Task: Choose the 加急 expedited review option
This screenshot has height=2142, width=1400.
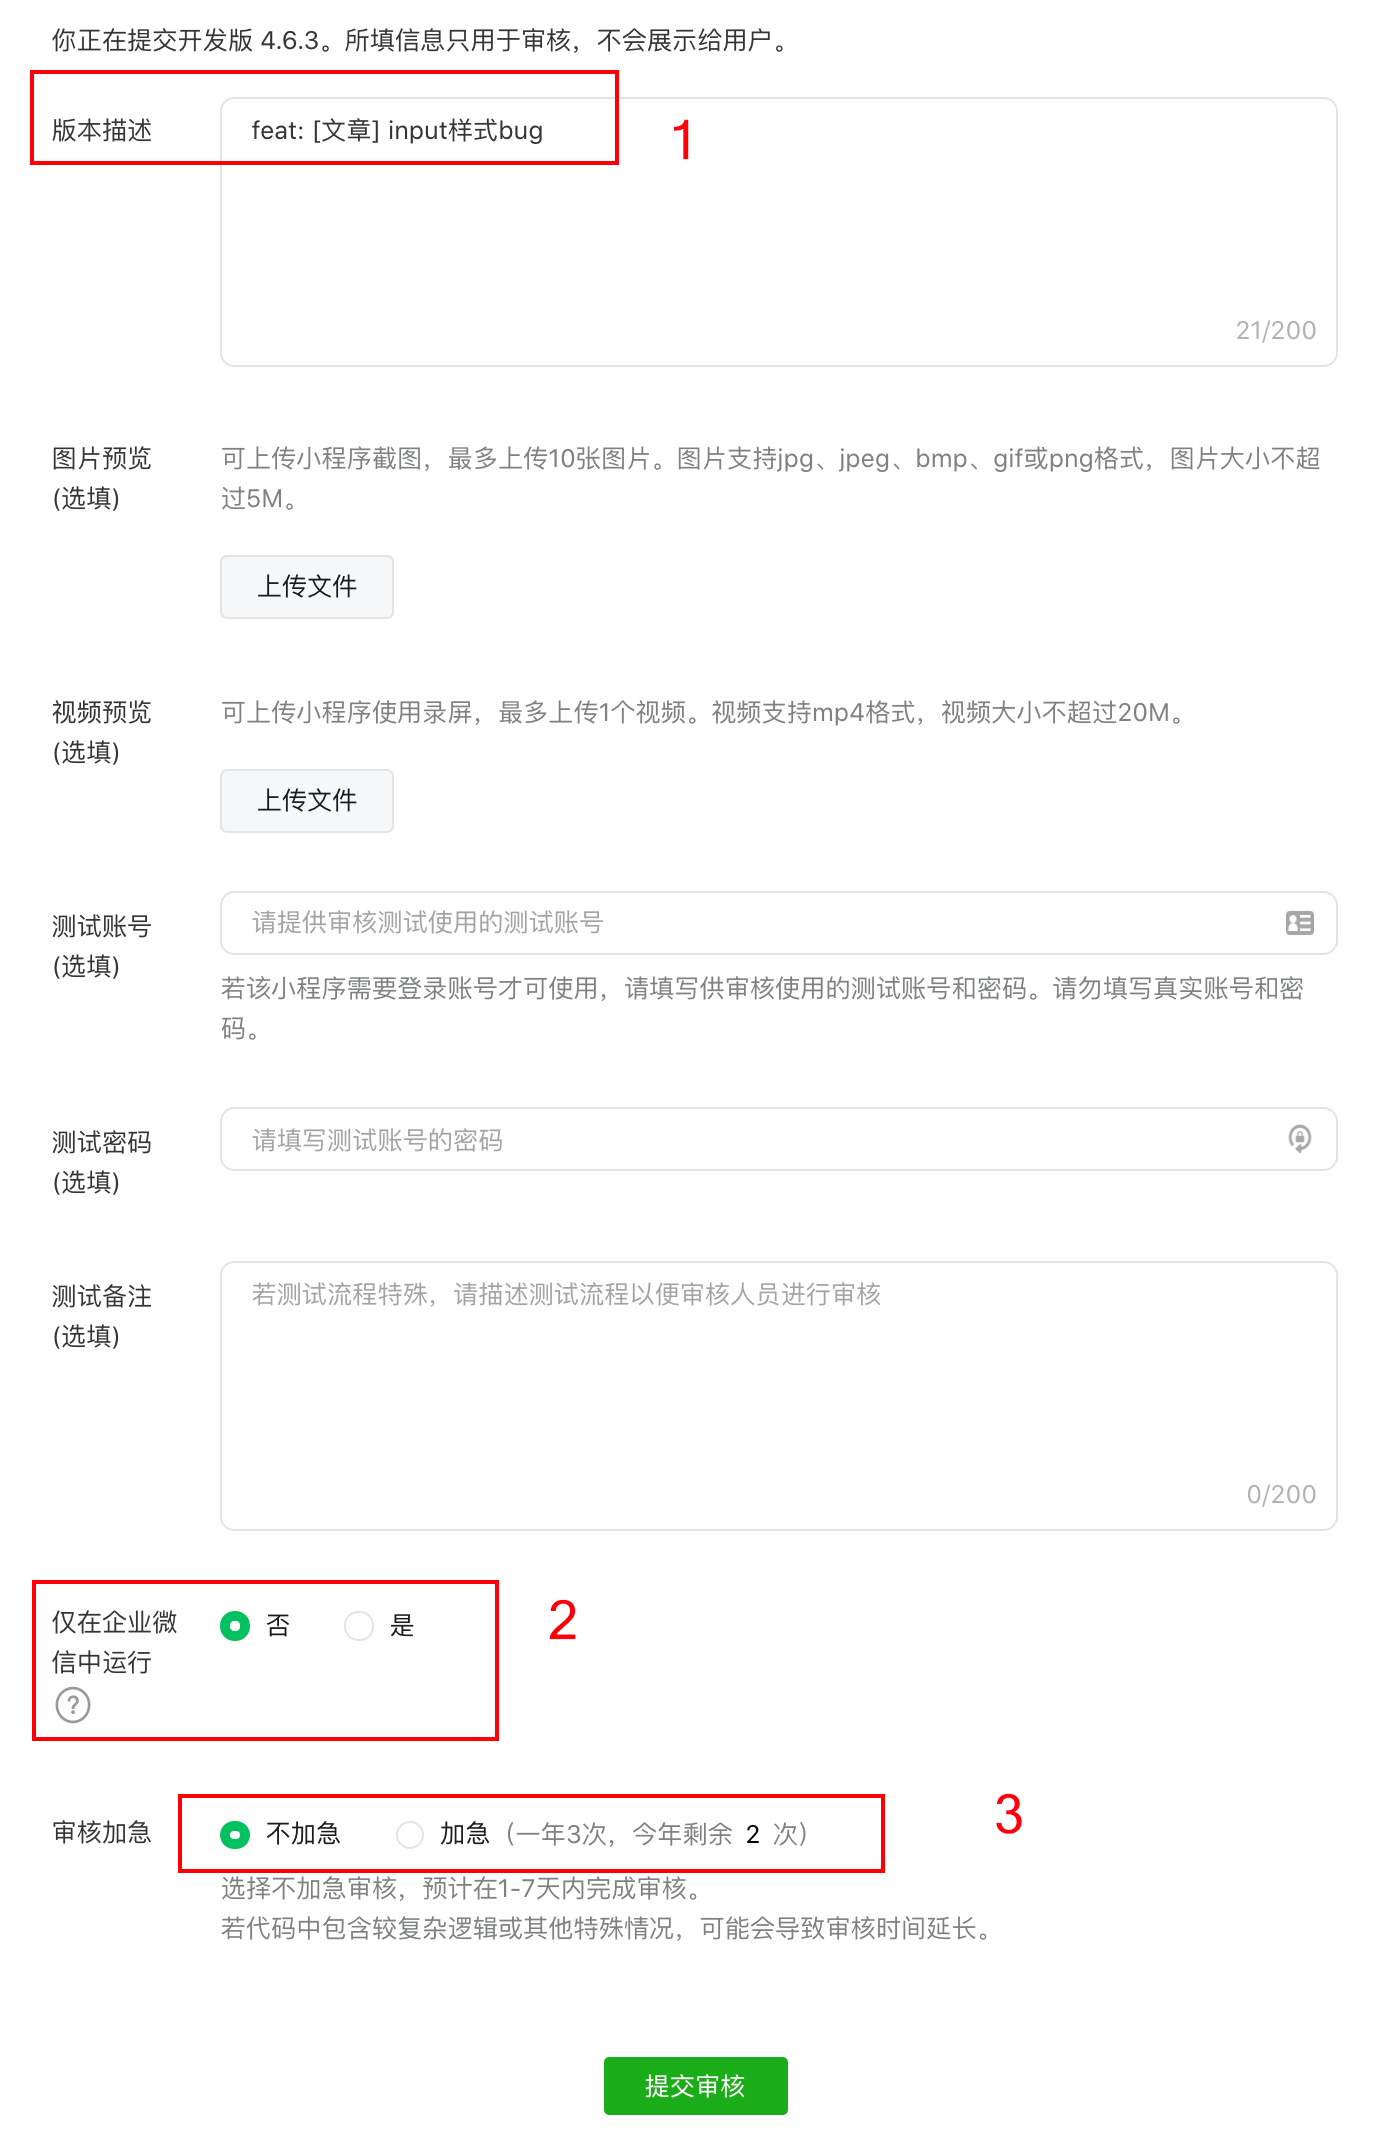Action: pyautogui.click(x=410, y=1834)
